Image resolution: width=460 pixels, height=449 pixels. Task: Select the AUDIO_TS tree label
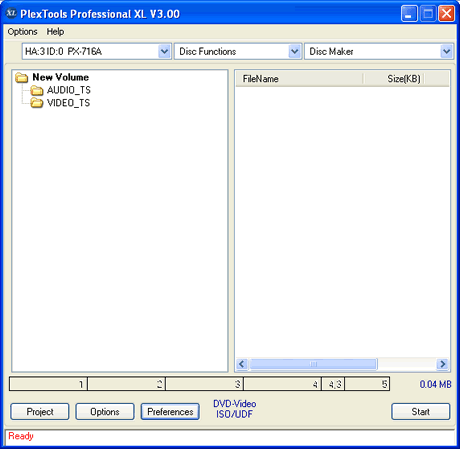pos(69,90)
